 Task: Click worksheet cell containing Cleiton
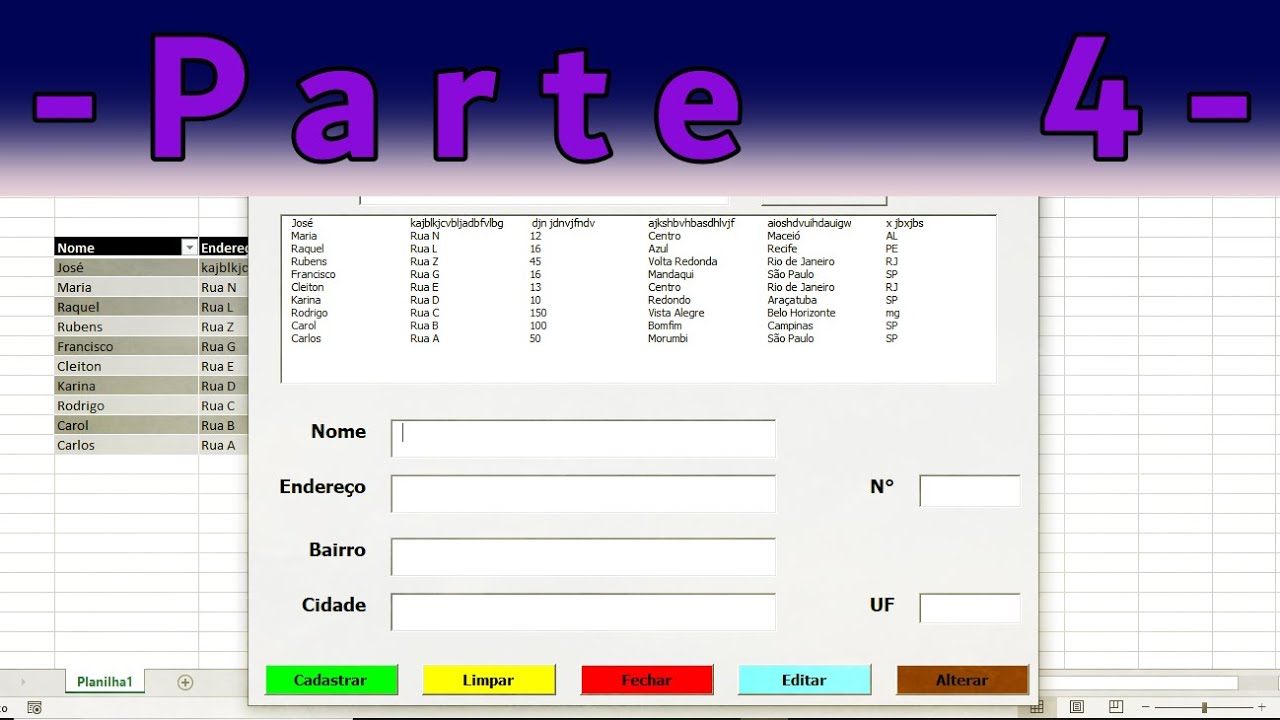(x=126, y=366)
